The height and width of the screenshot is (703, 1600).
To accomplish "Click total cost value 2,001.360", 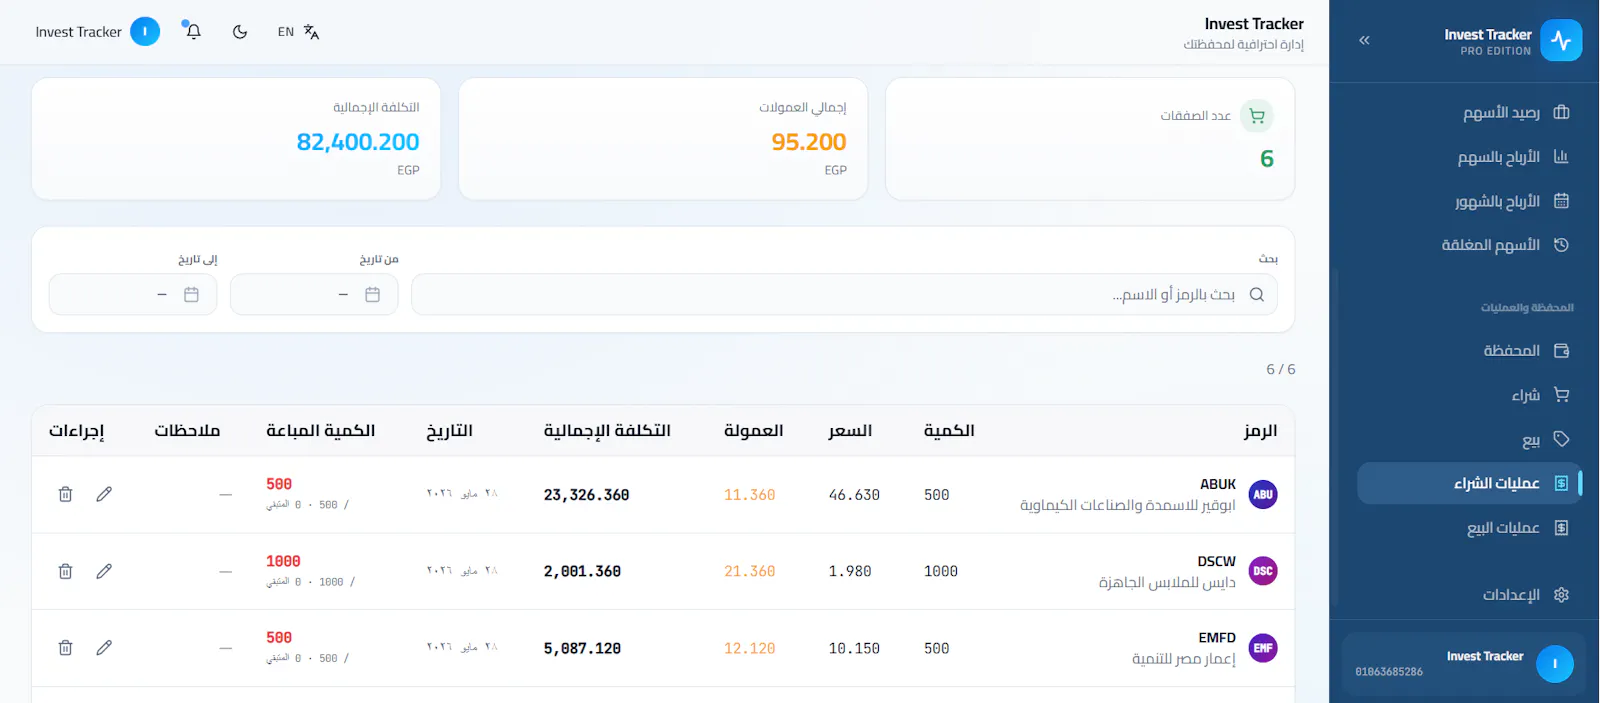I will pos(582,572).
